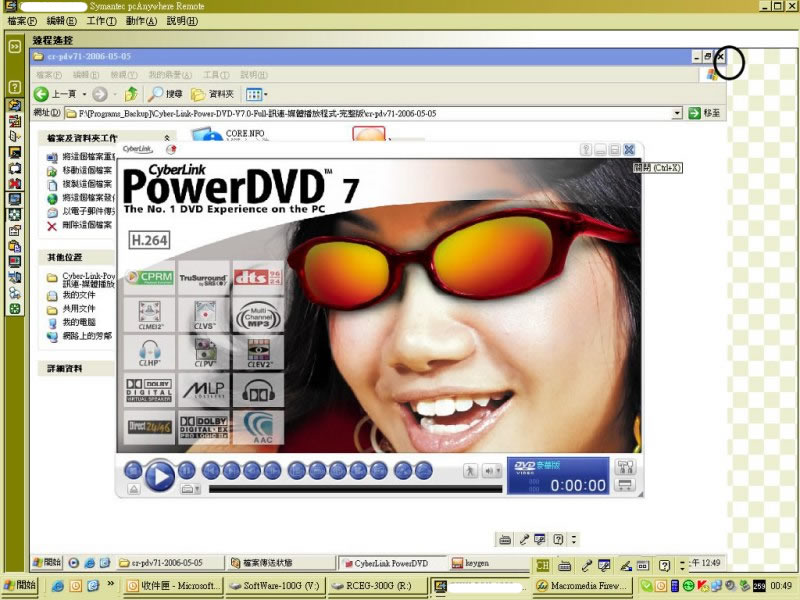
Task: Open PowerDVD's select source dropdown
Action: click(x=190, y=489)
